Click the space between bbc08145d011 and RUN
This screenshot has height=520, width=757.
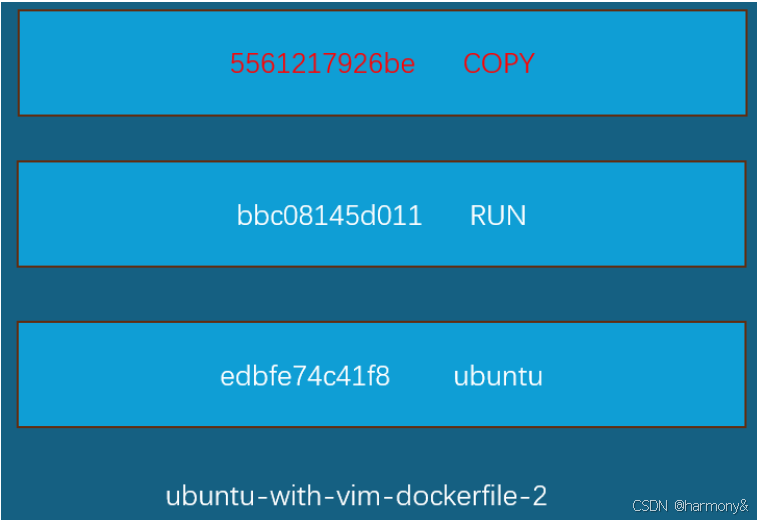(446, 215)
